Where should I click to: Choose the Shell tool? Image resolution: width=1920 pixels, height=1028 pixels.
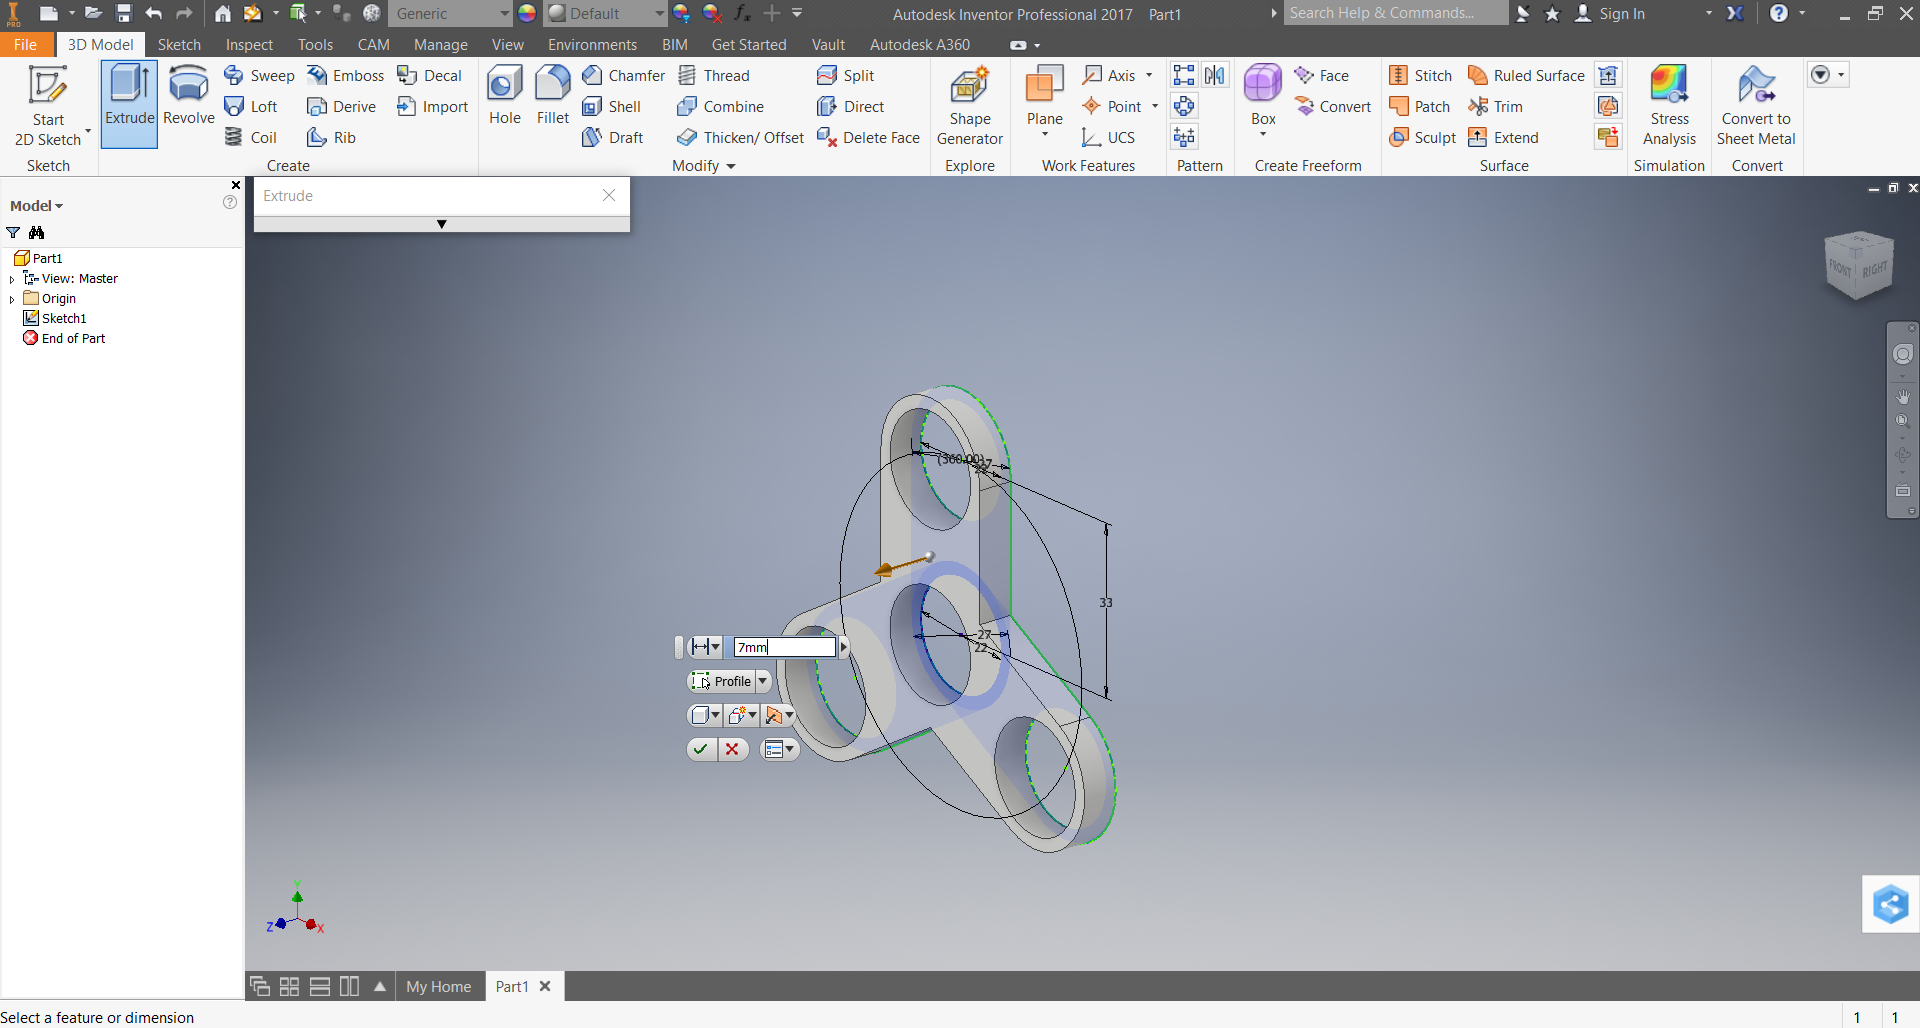click(x=611, y=107)
